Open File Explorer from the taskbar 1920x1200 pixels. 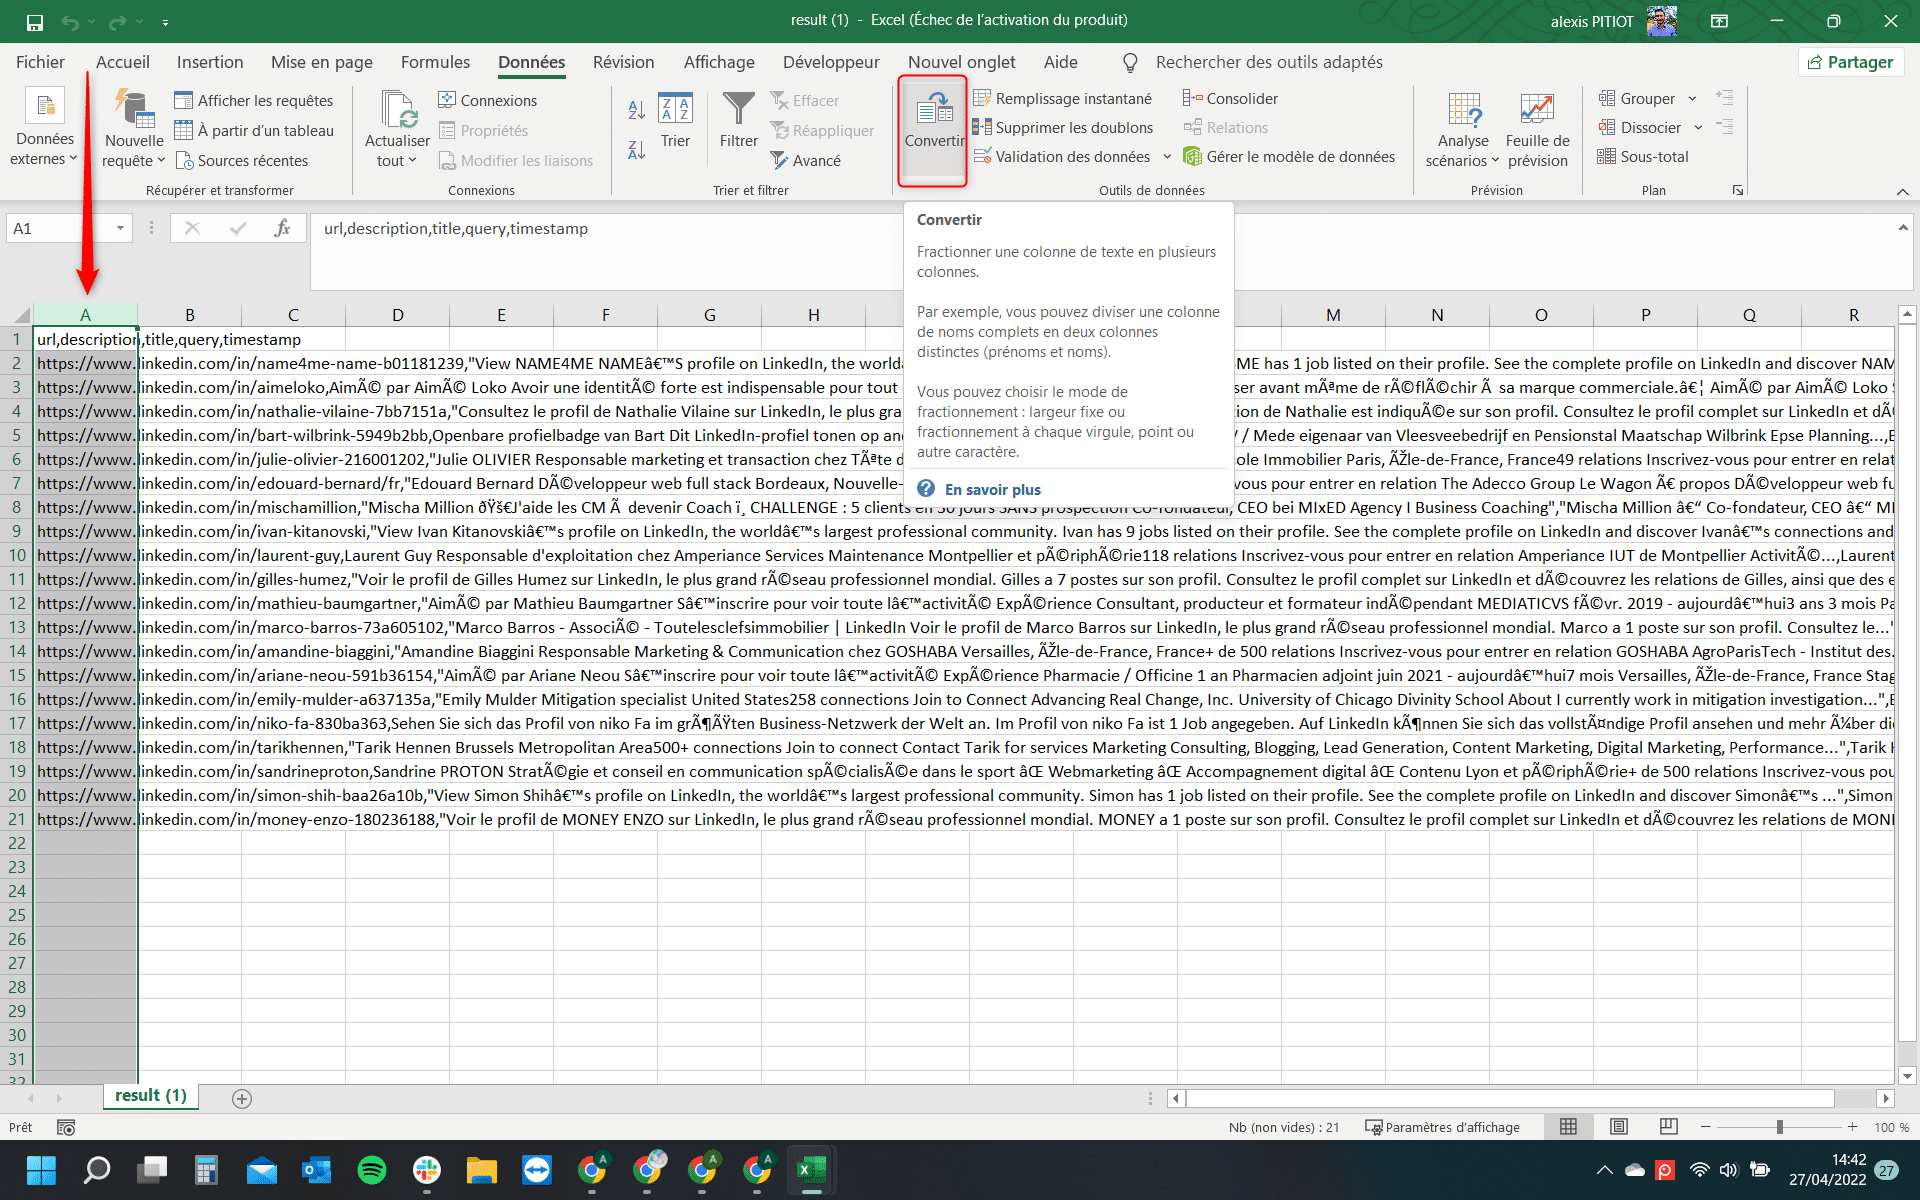click(482, 1170)
